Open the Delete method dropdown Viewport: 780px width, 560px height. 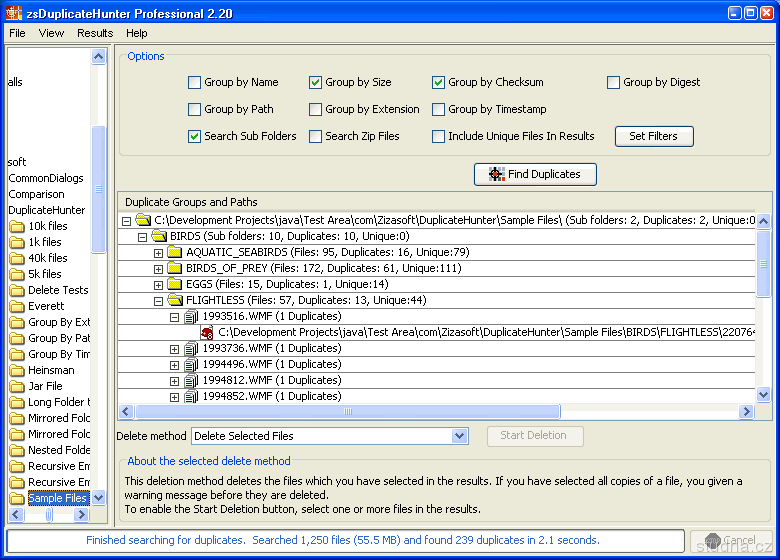click(459, 436)
